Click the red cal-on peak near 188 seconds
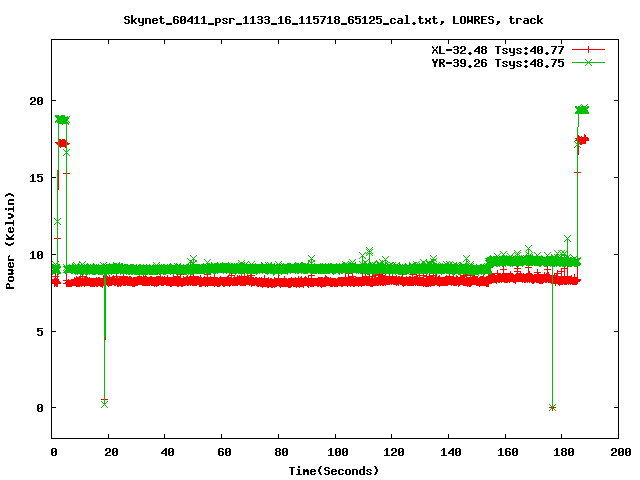640x480 pixels. click(x=582, y=140)
